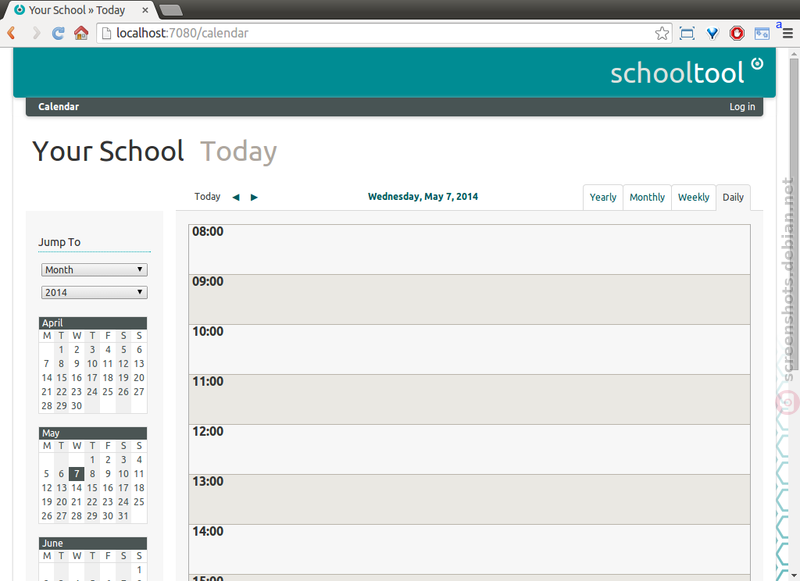800x581 pixels.
Task: Click the schooltool logo in the header
Action: click(x=686, y=72)
